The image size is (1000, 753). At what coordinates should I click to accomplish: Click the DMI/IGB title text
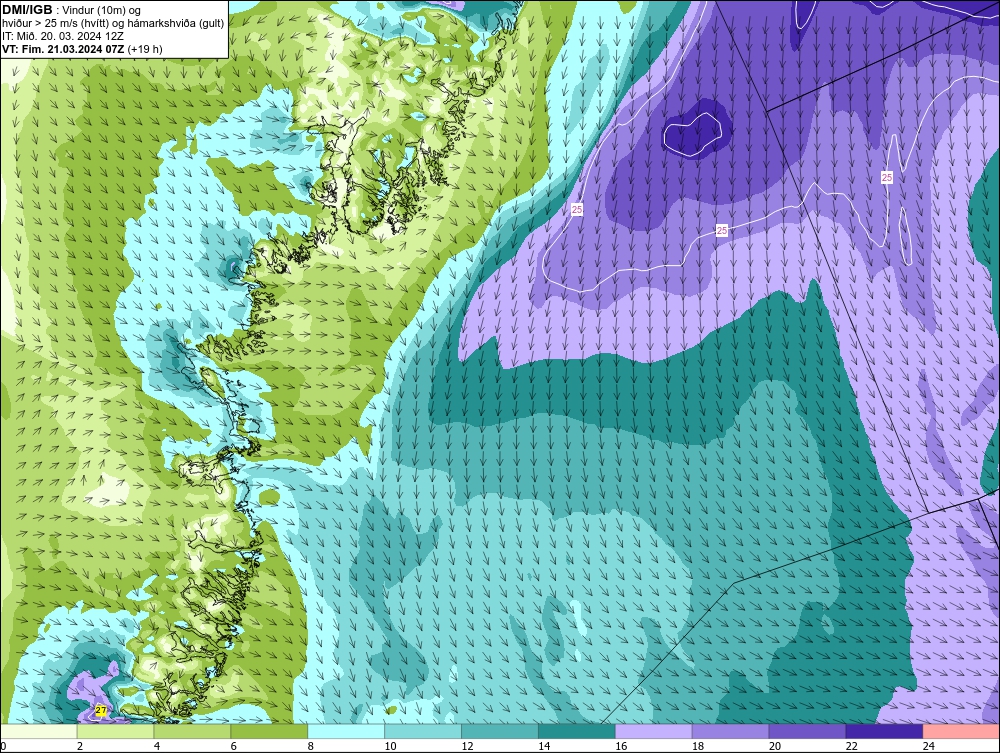pos(27,10)
